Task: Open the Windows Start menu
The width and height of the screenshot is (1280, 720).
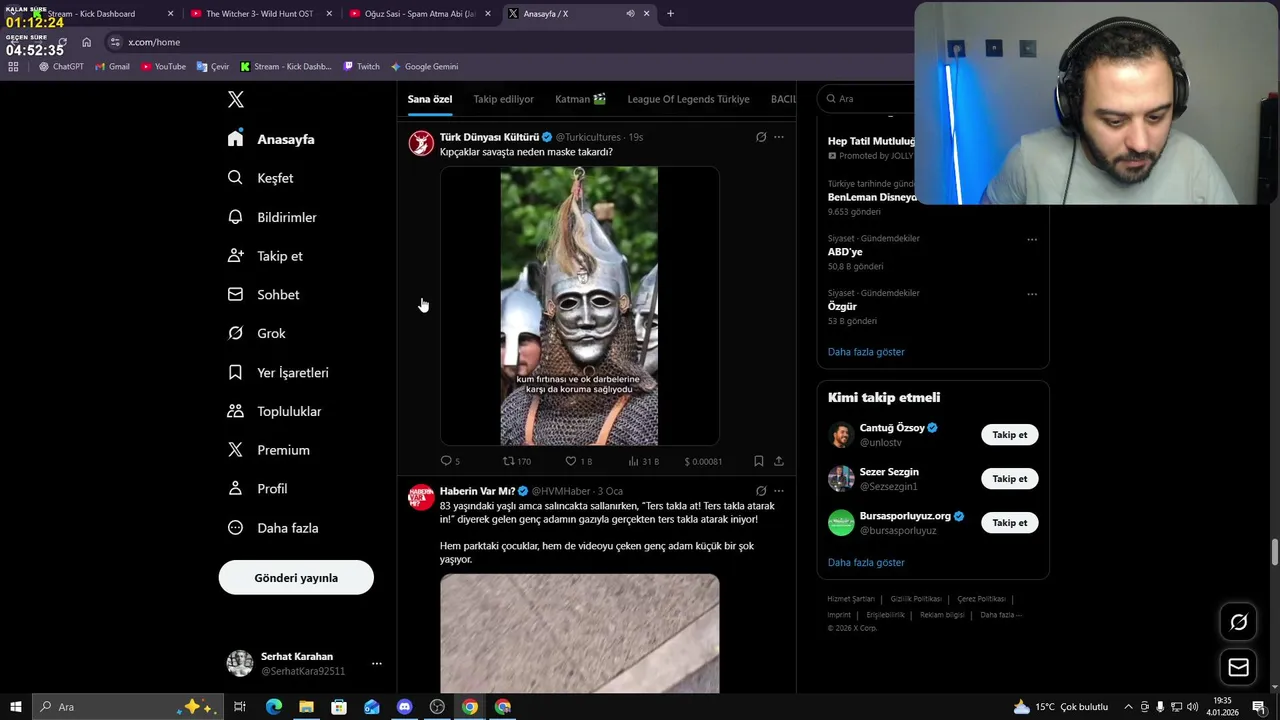Action: point(15,707)
